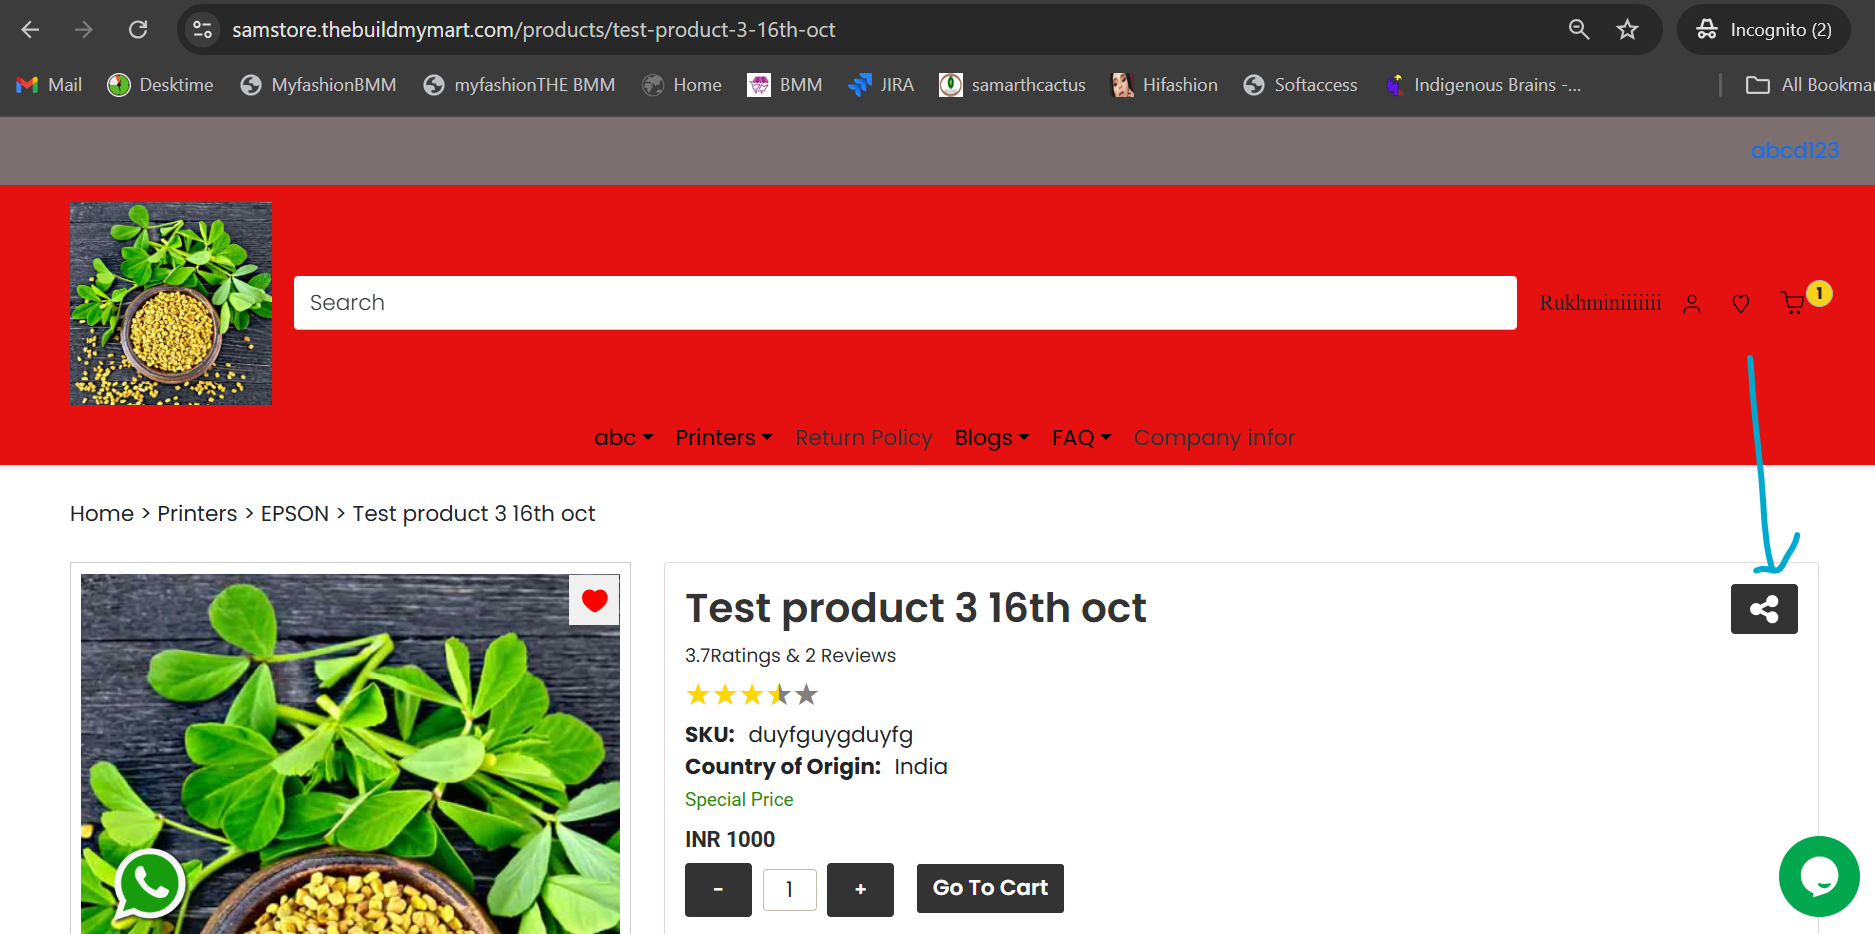Toggle the red heart wishlist on product image
Screen dimensions: 1875x934
[x=595, y=600]
